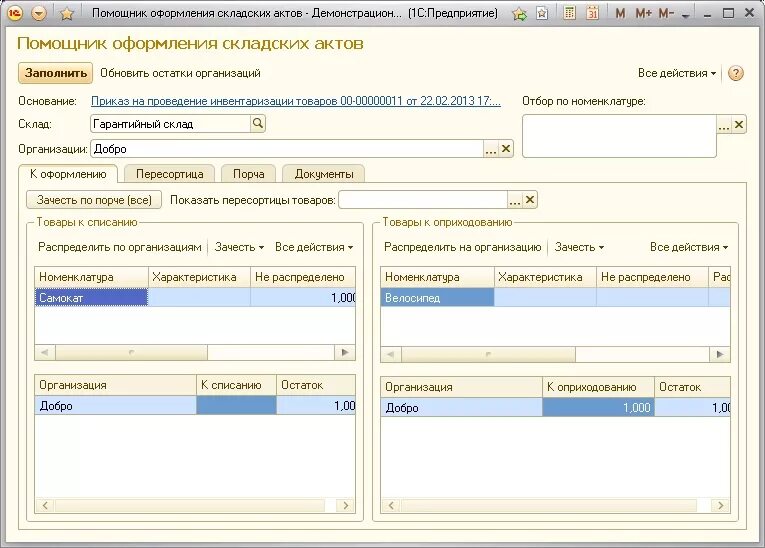
Task: Open top Все действия menu
Action: tap(677, 73)
